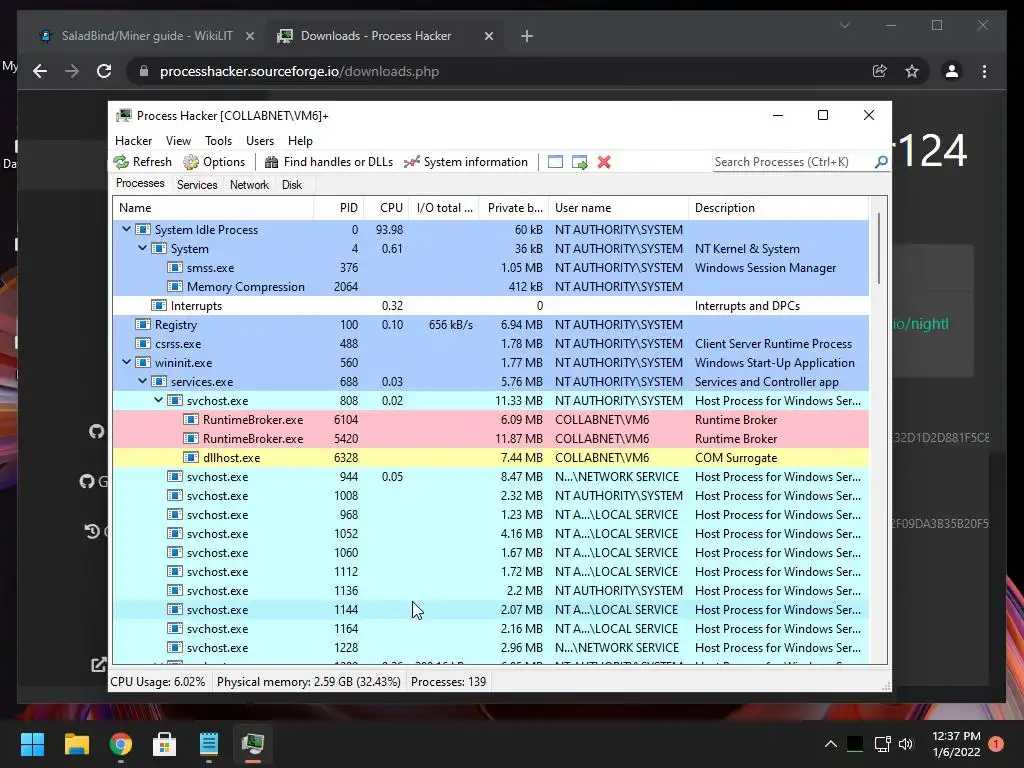Open the Windows Start menu
The width and height of the screenshot is (1024, 768).
pyautogui.click(x=32, y=744)
